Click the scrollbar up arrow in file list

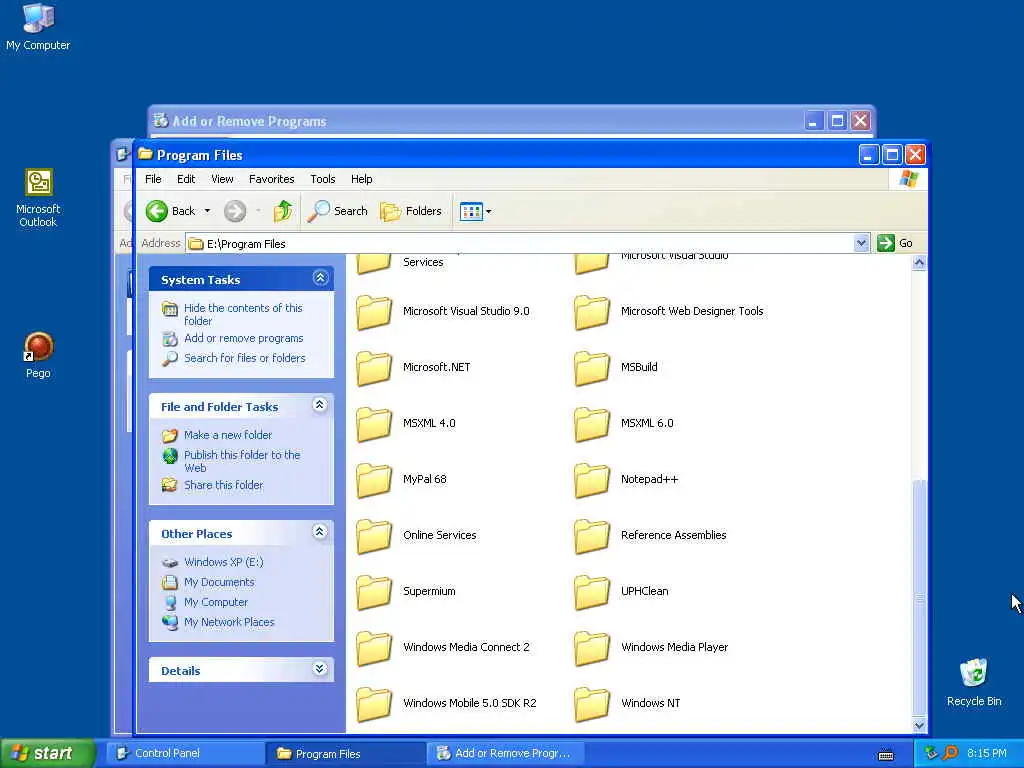click(919, 263)
